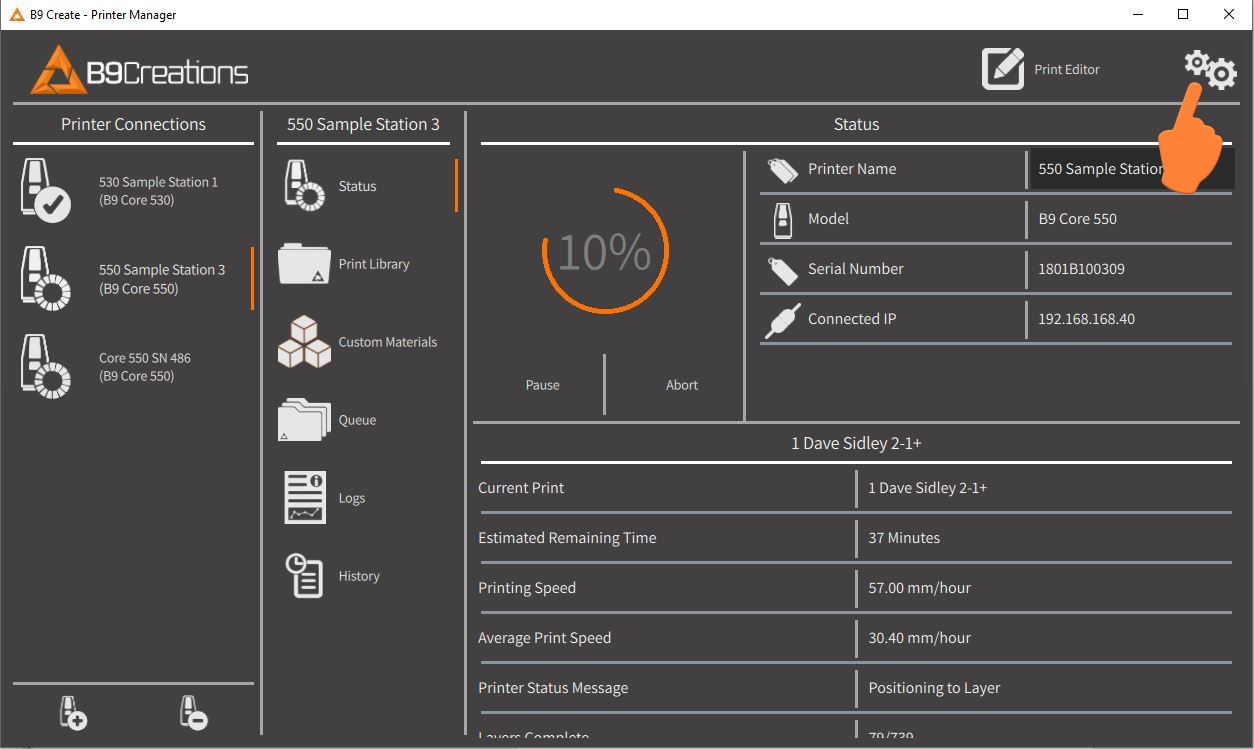Choose Core 550 SN 486 connection text
This screenshot has width=1254, height=749.
click(x=145, y=367)
